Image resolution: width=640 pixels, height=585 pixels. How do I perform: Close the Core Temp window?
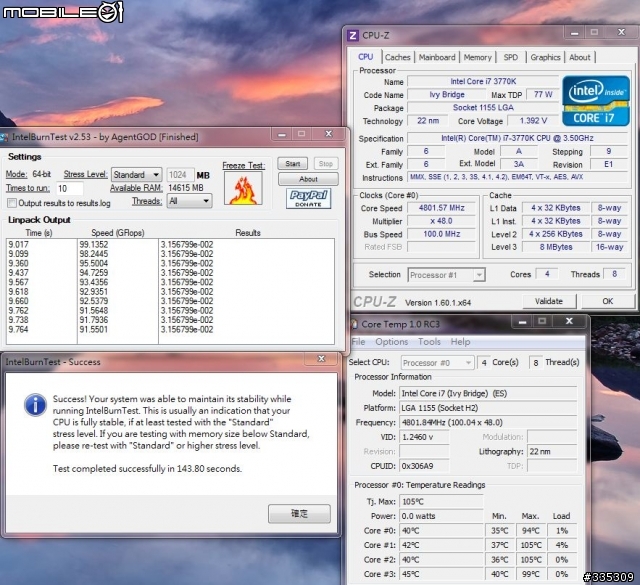pos(569,321)
